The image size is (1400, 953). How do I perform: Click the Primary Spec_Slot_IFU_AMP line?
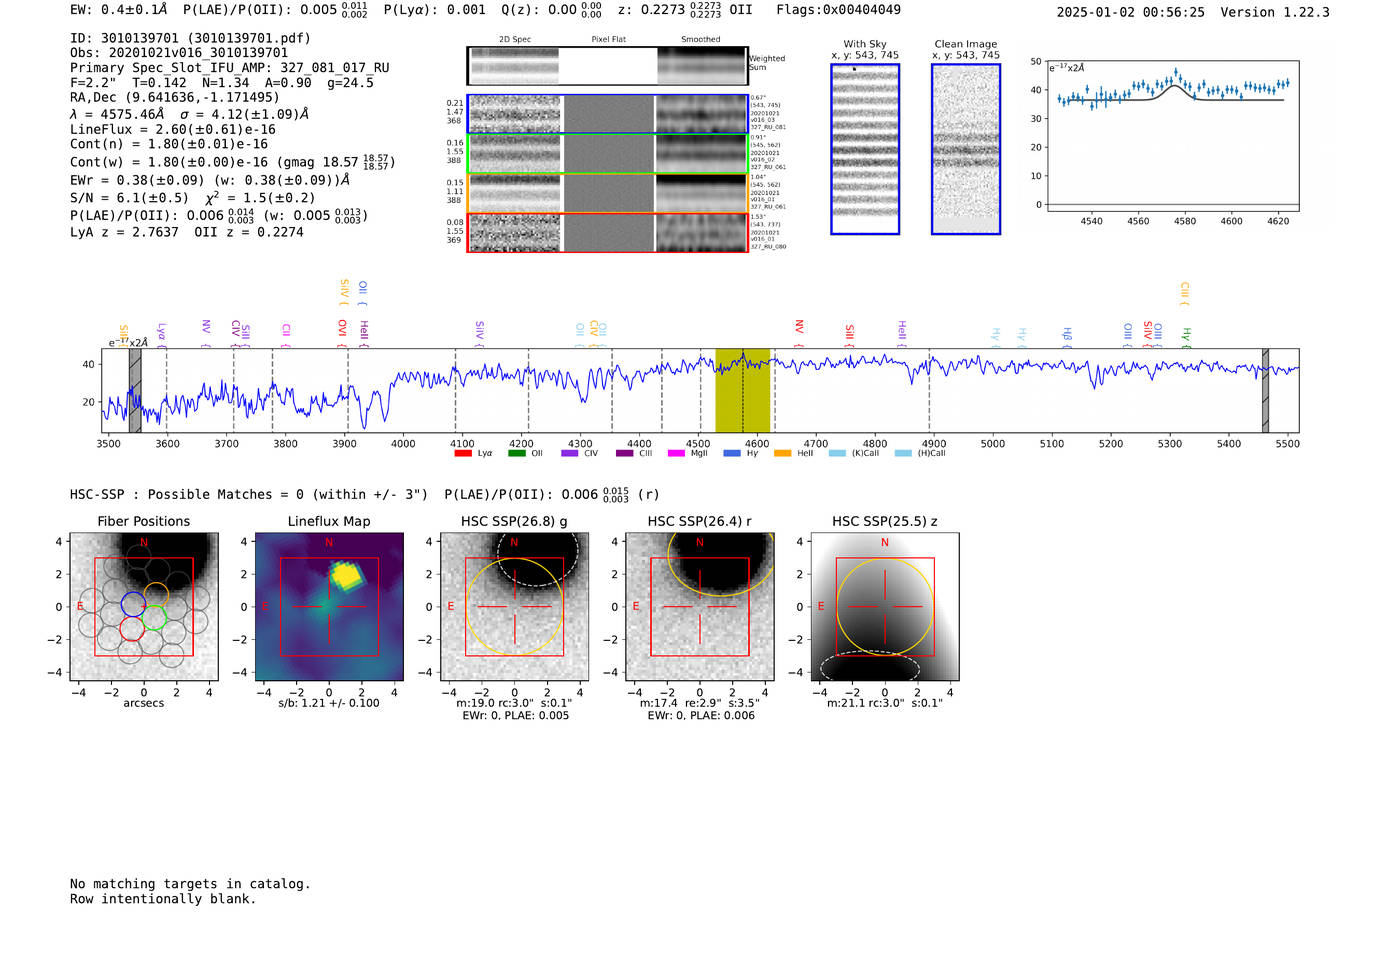click(x=230, y=68)
